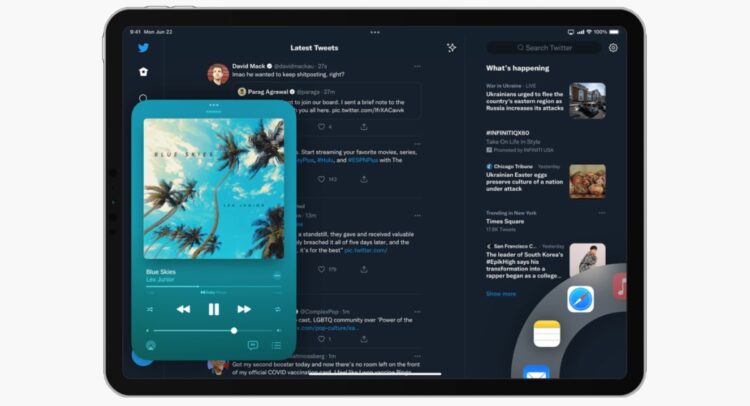Open Mail app from the dock
The image size is (750, 406).
click(536, 372)
